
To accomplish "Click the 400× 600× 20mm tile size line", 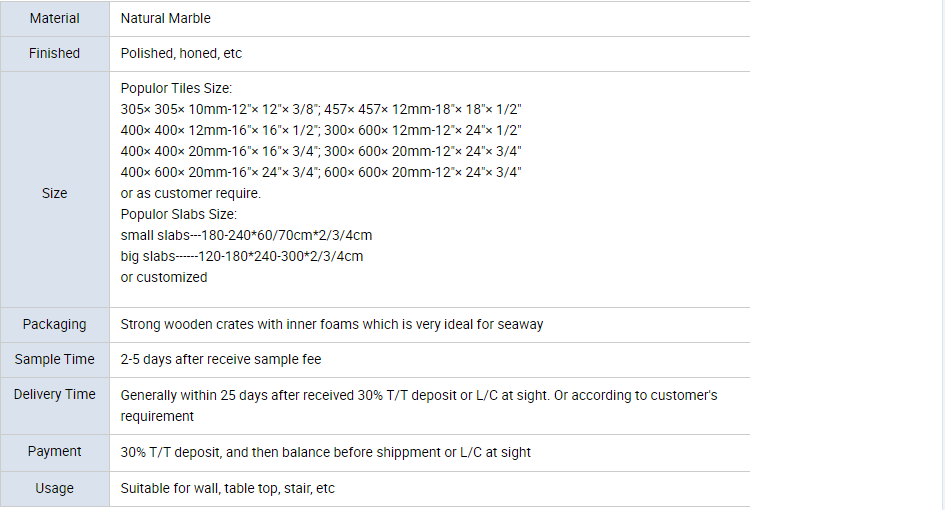I will [x=321, y=172].
